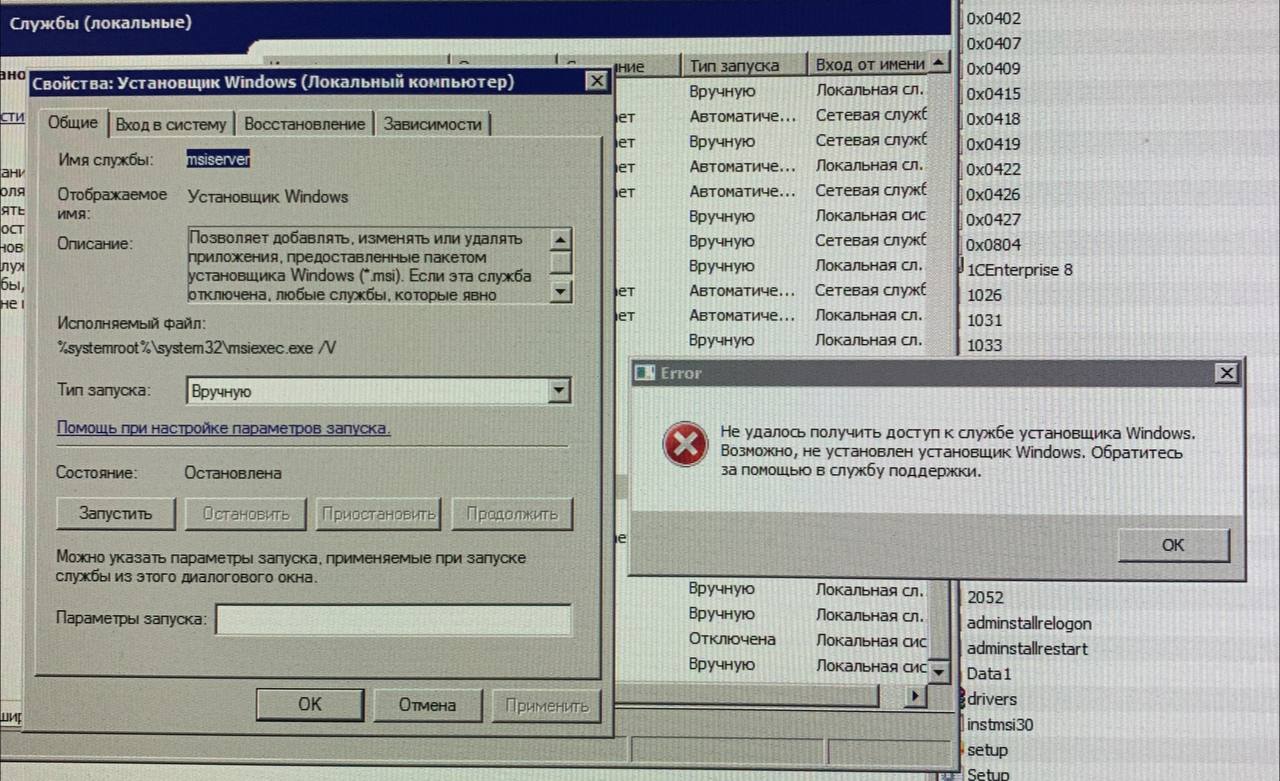Screen dimensions: 1280x781
Task: Click the Остановить button
Action: click(x=246, y=514)
